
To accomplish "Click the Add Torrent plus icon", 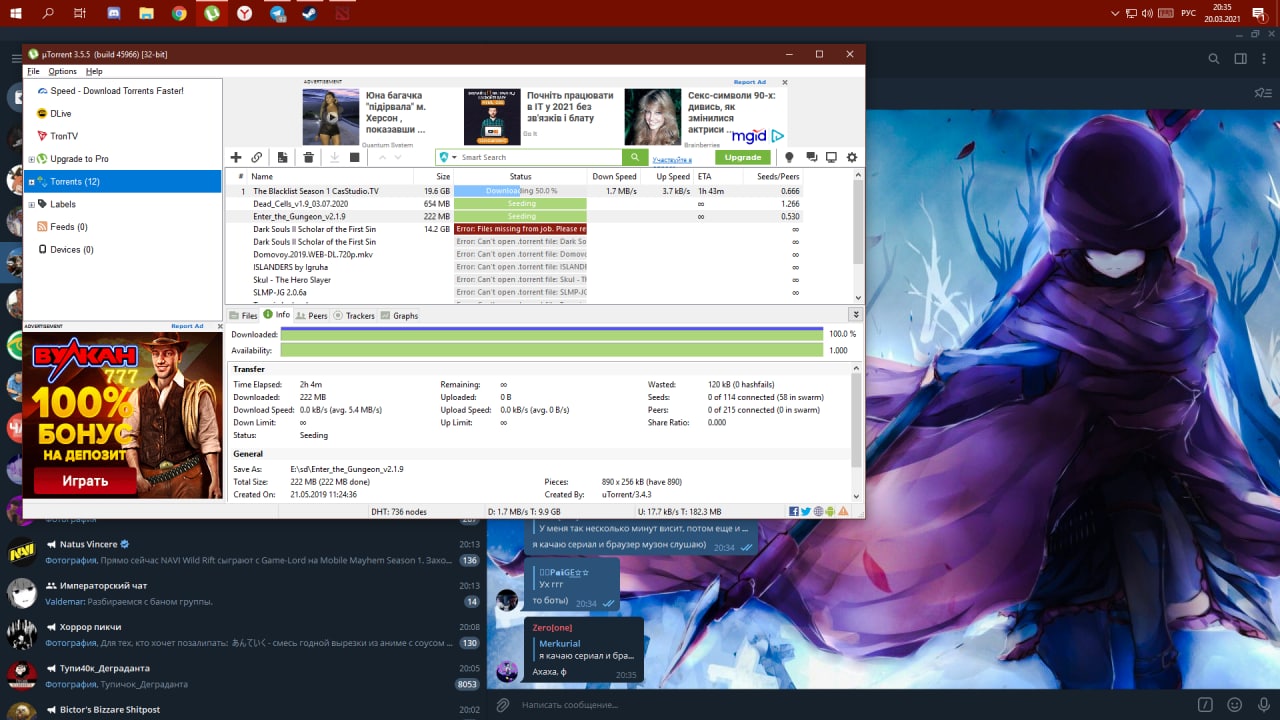I will point(236,157).
